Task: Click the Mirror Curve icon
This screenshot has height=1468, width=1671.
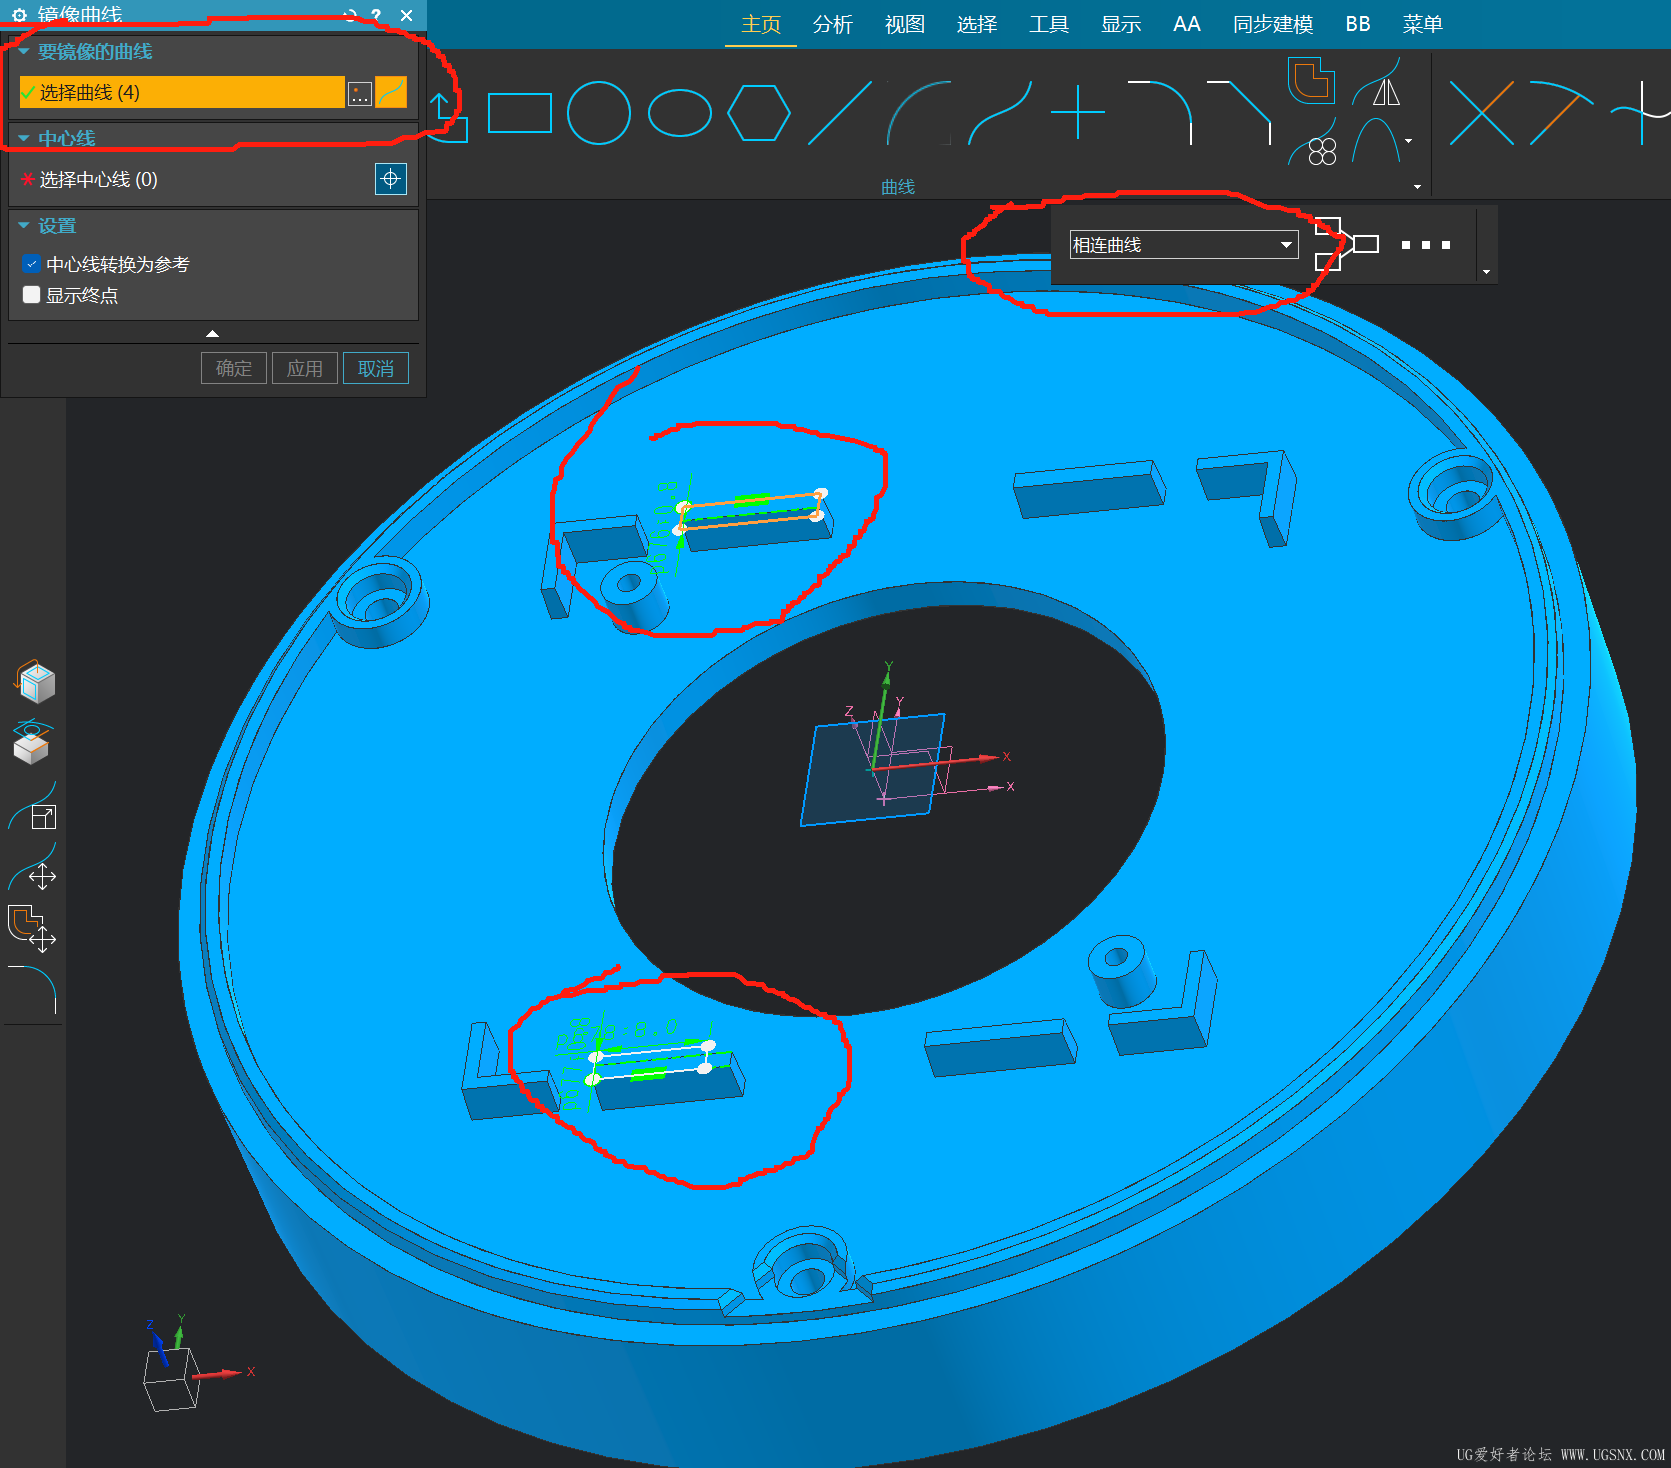Action: [x=1378, y=83]
